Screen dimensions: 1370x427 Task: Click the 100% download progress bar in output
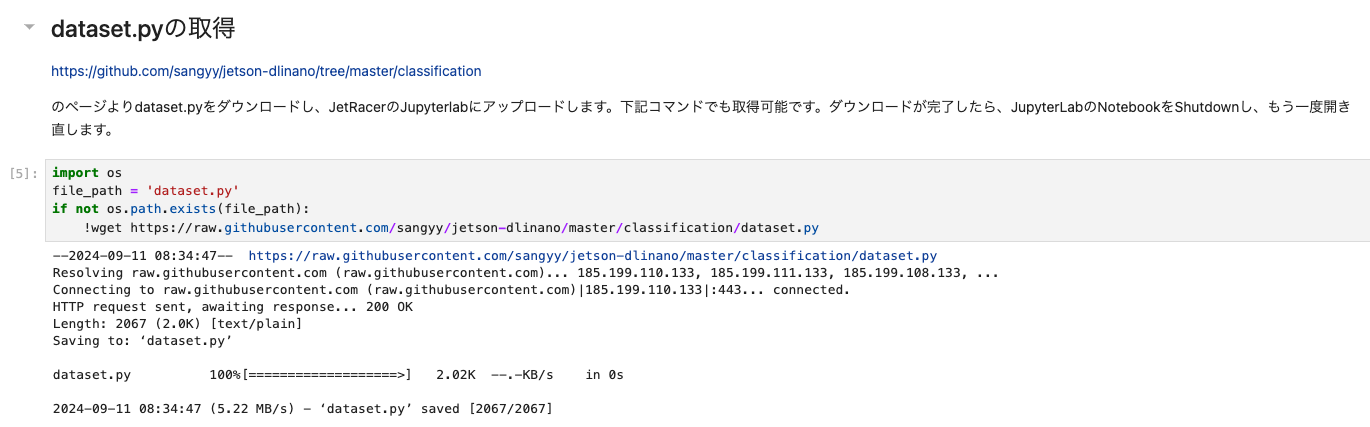(310, 375)
